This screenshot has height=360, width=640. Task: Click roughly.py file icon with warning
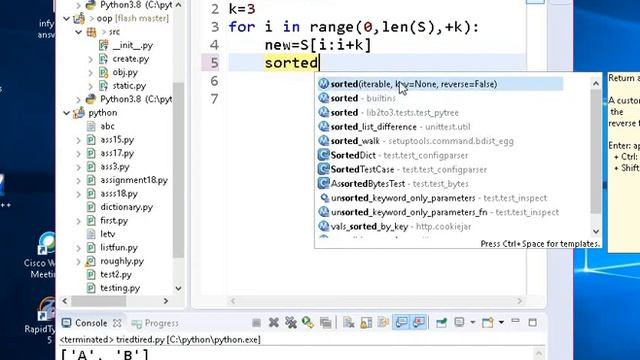click(91, 261)
